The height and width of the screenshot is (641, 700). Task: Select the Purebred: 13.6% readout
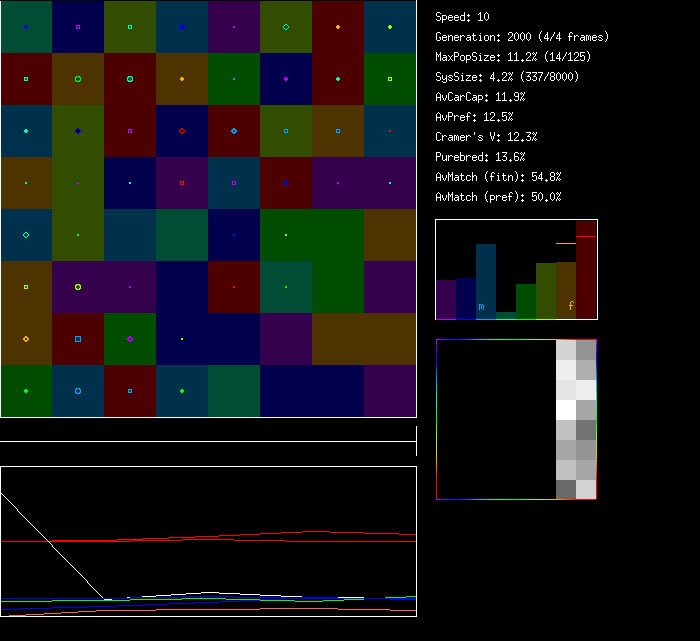point(480,157)
